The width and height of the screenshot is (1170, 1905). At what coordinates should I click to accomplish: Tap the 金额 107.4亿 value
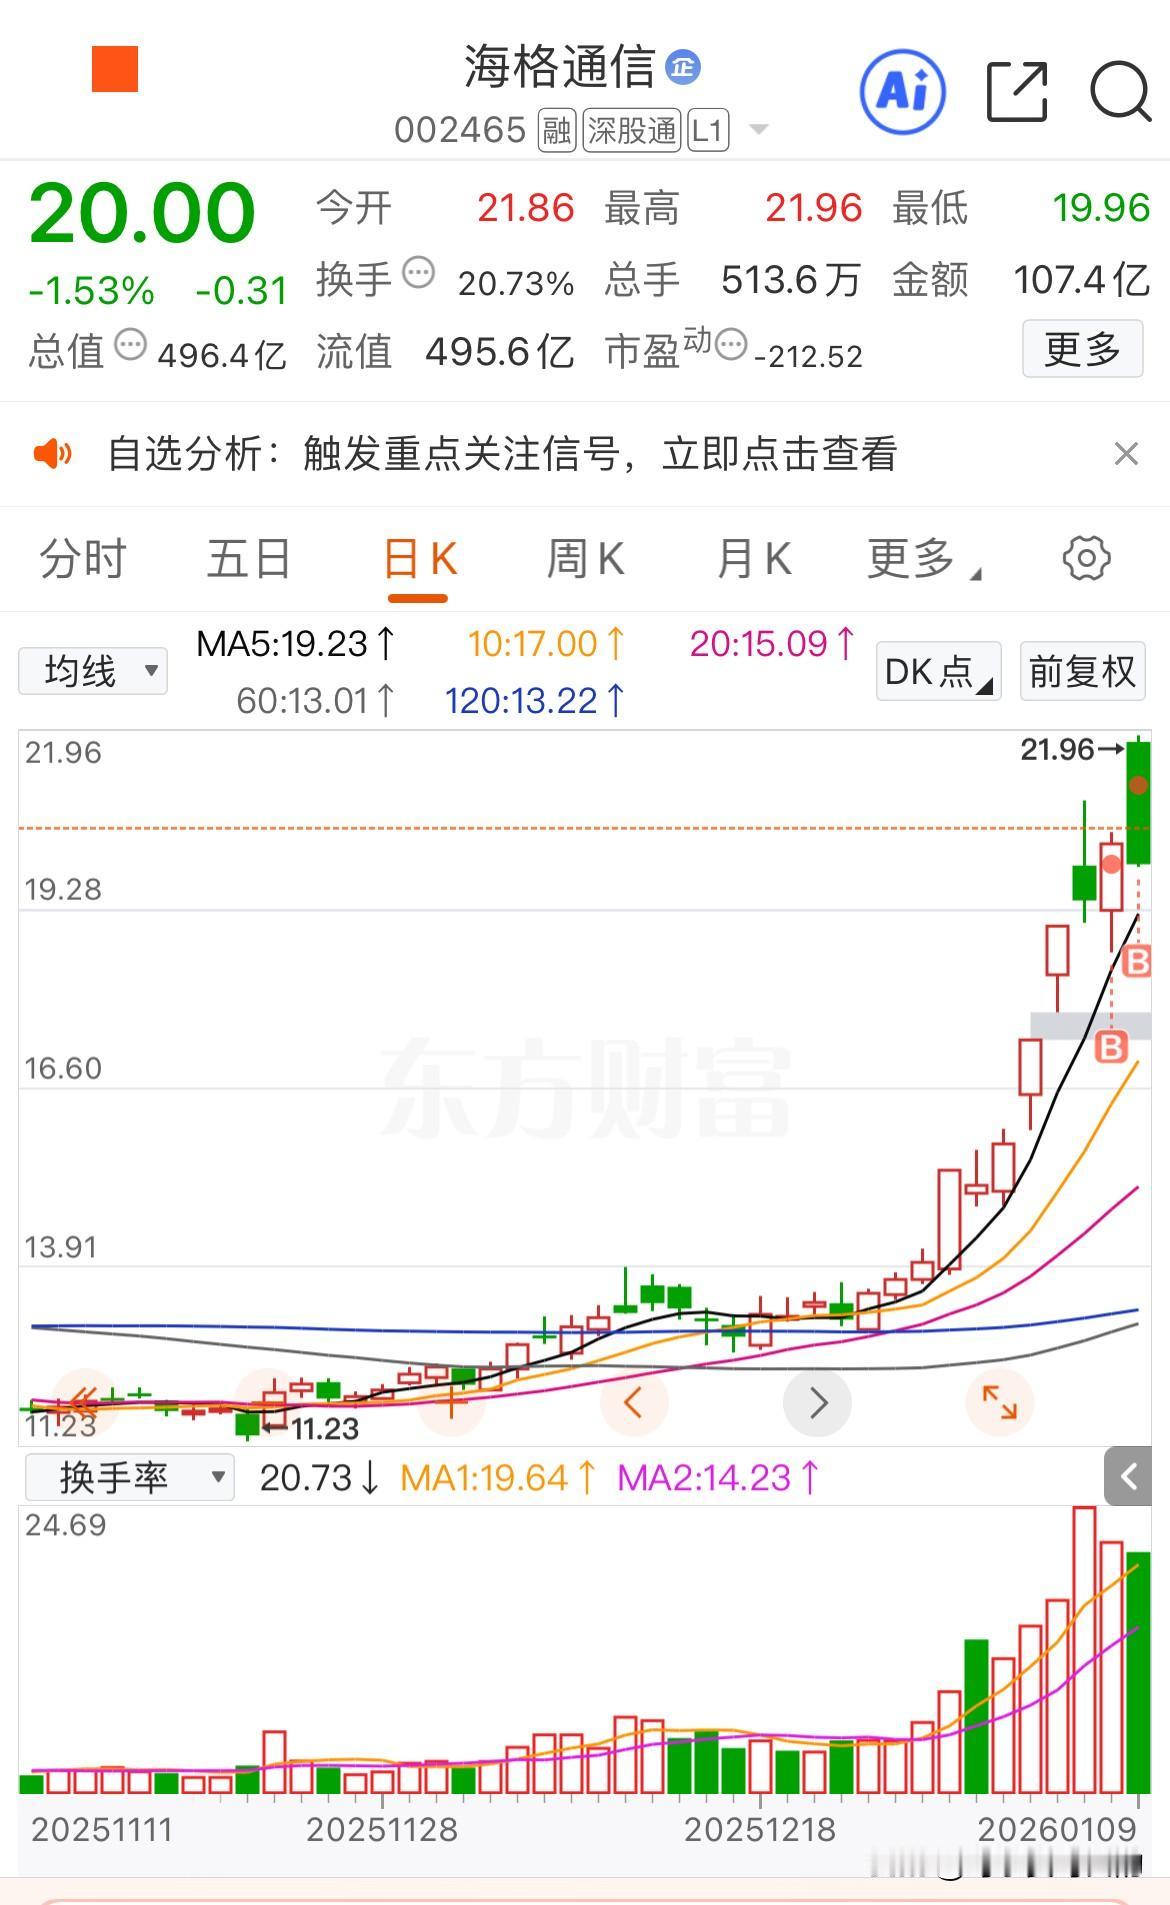(x=1081, y=280)
